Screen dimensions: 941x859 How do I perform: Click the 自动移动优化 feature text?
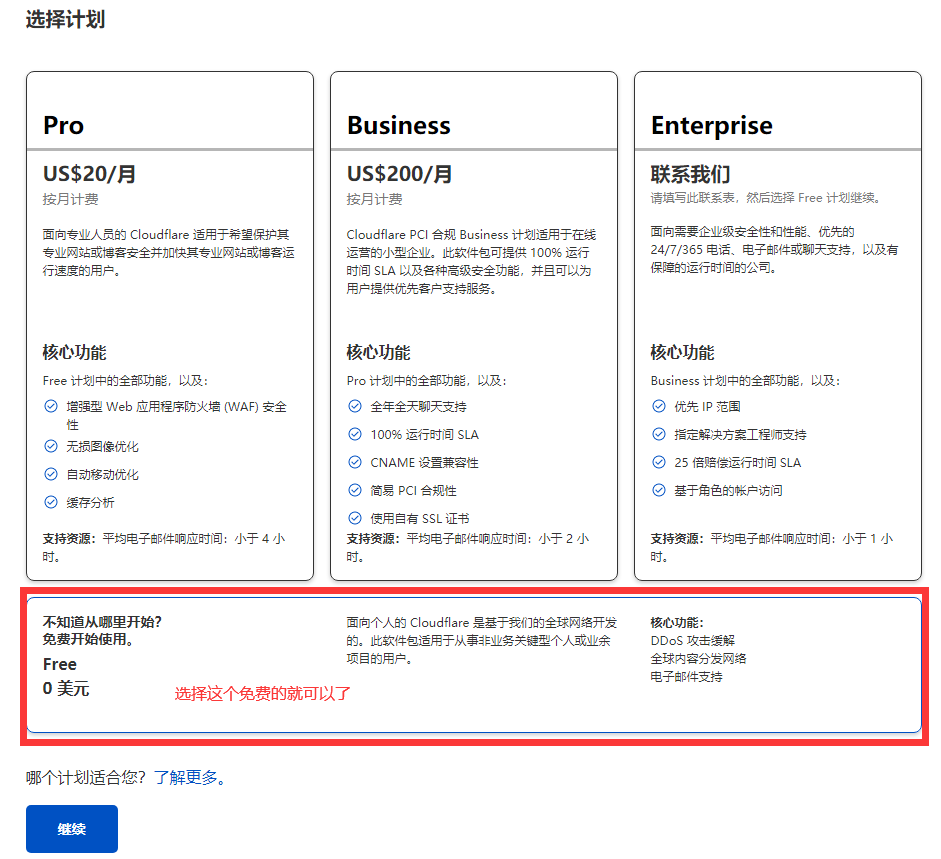point(102,475)
